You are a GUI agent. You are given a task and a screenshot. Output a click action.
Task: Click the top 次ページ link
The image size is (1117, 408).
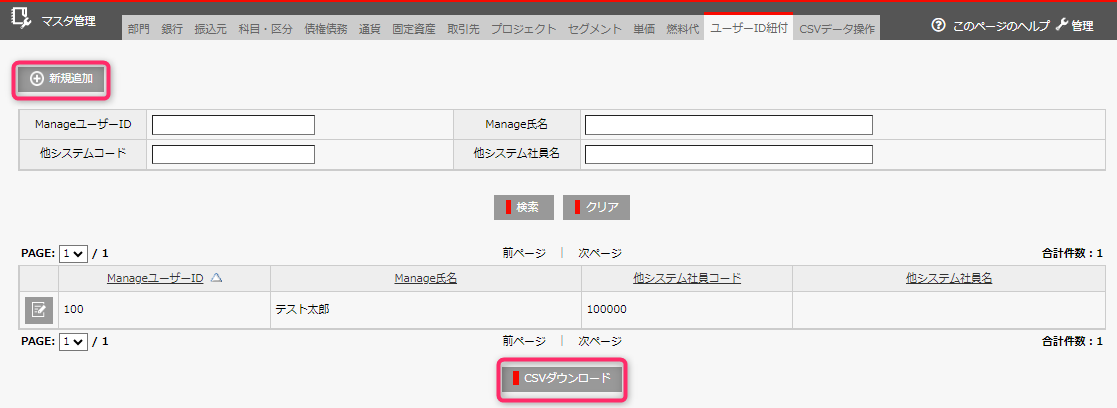[x=600, y=254]
